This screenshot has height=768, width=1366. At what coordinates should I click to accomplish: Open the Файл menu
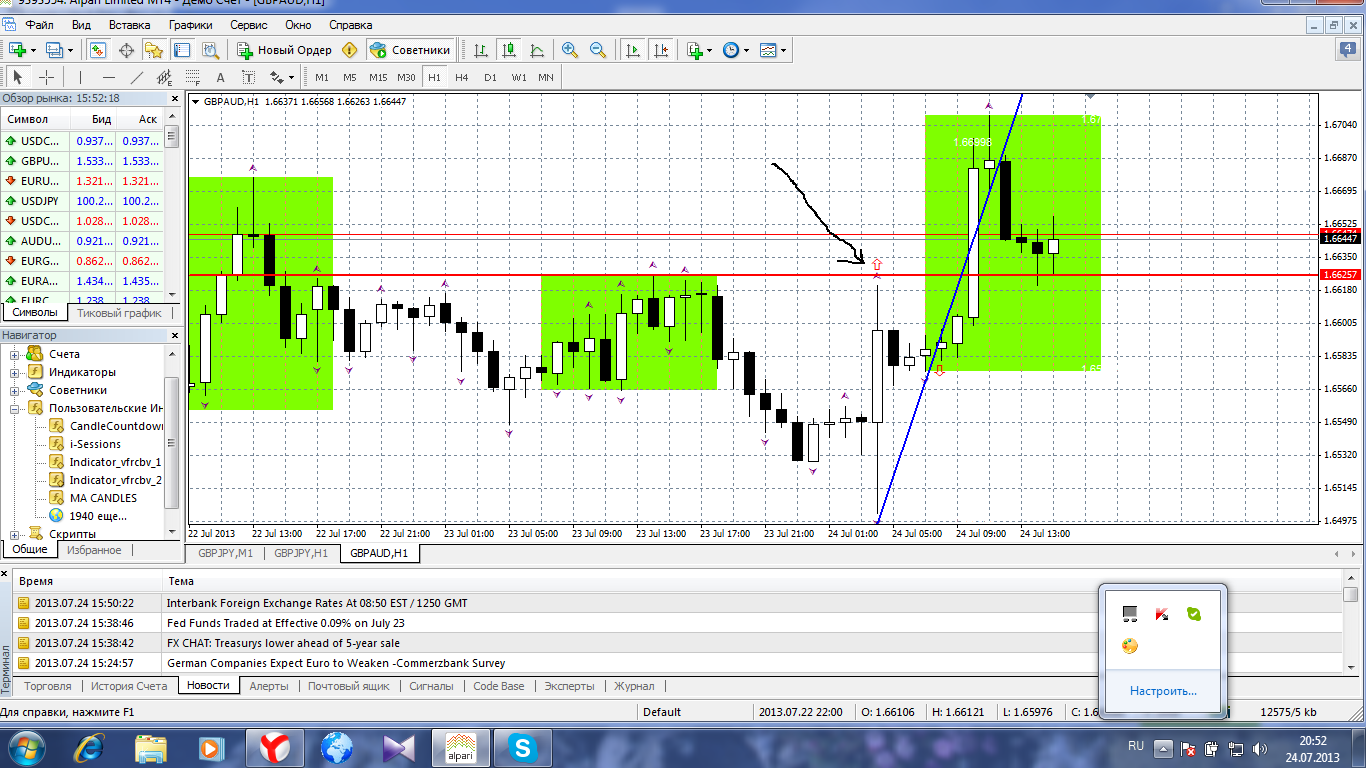coord(40,24)
